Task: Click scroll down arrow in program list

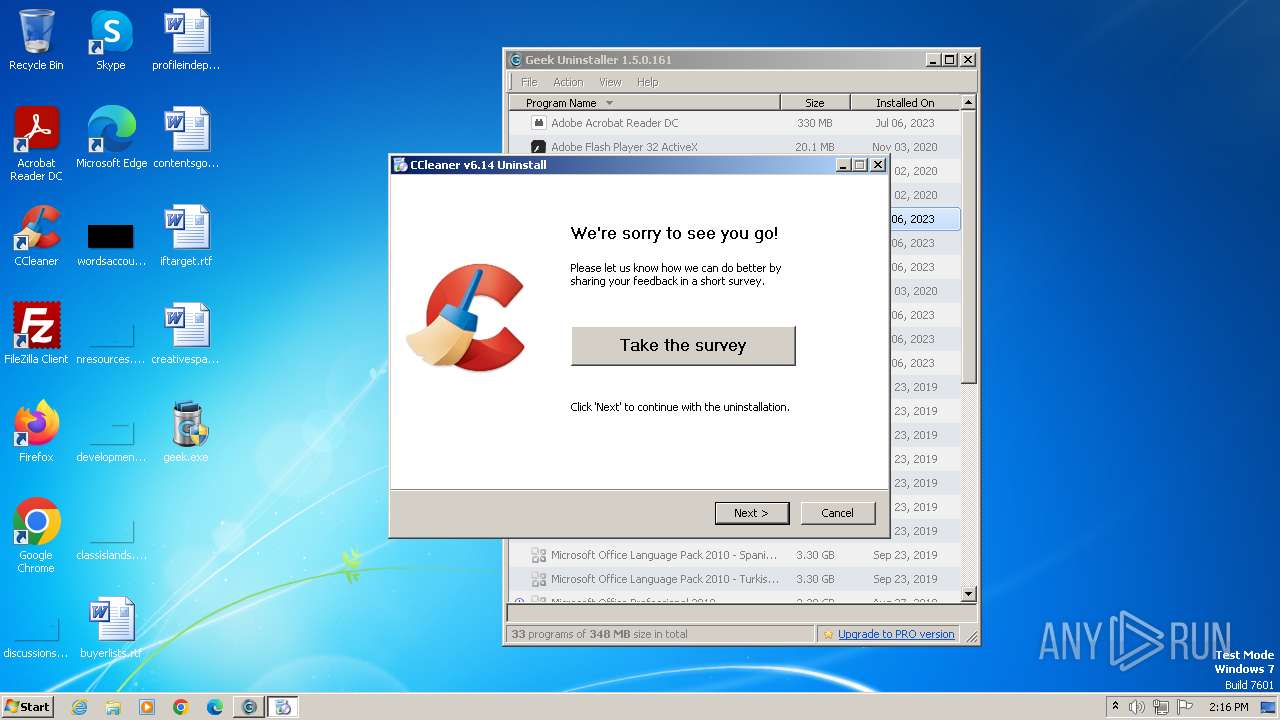Action: click(968, 594)
